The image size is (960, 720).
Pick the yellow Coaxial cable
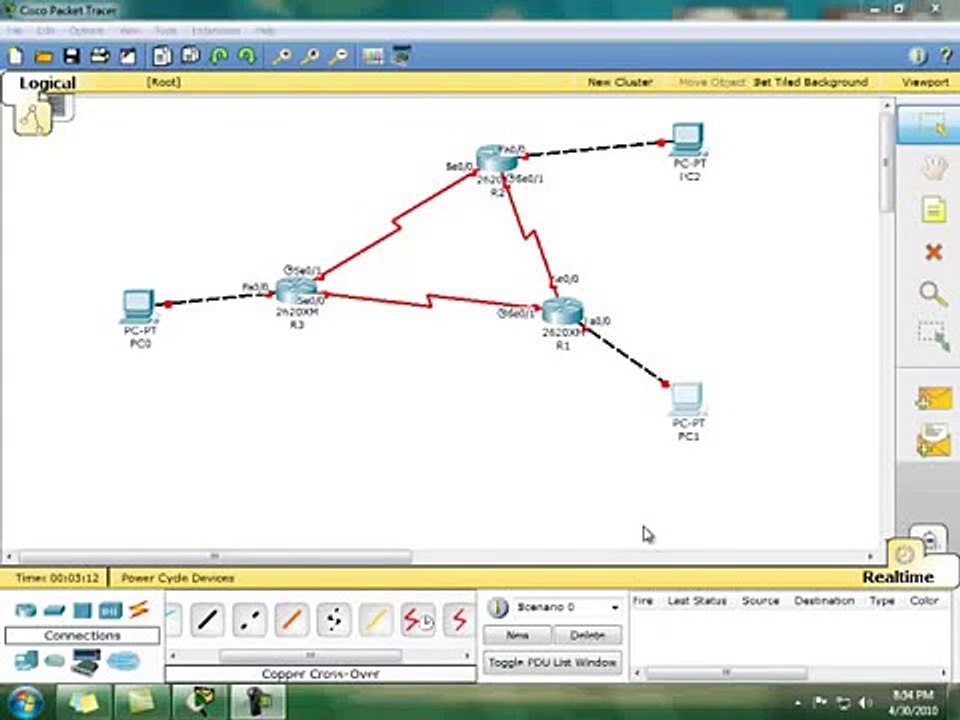click(375, 620)
